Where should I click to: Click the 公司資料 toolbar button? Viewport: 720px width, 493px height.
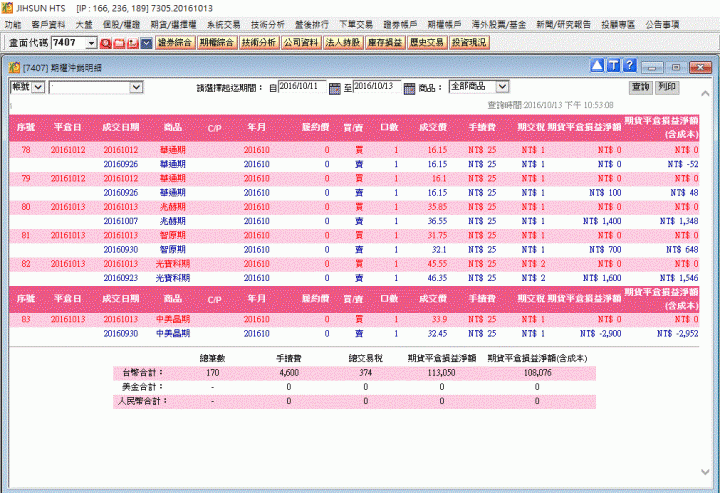point(301,43)
